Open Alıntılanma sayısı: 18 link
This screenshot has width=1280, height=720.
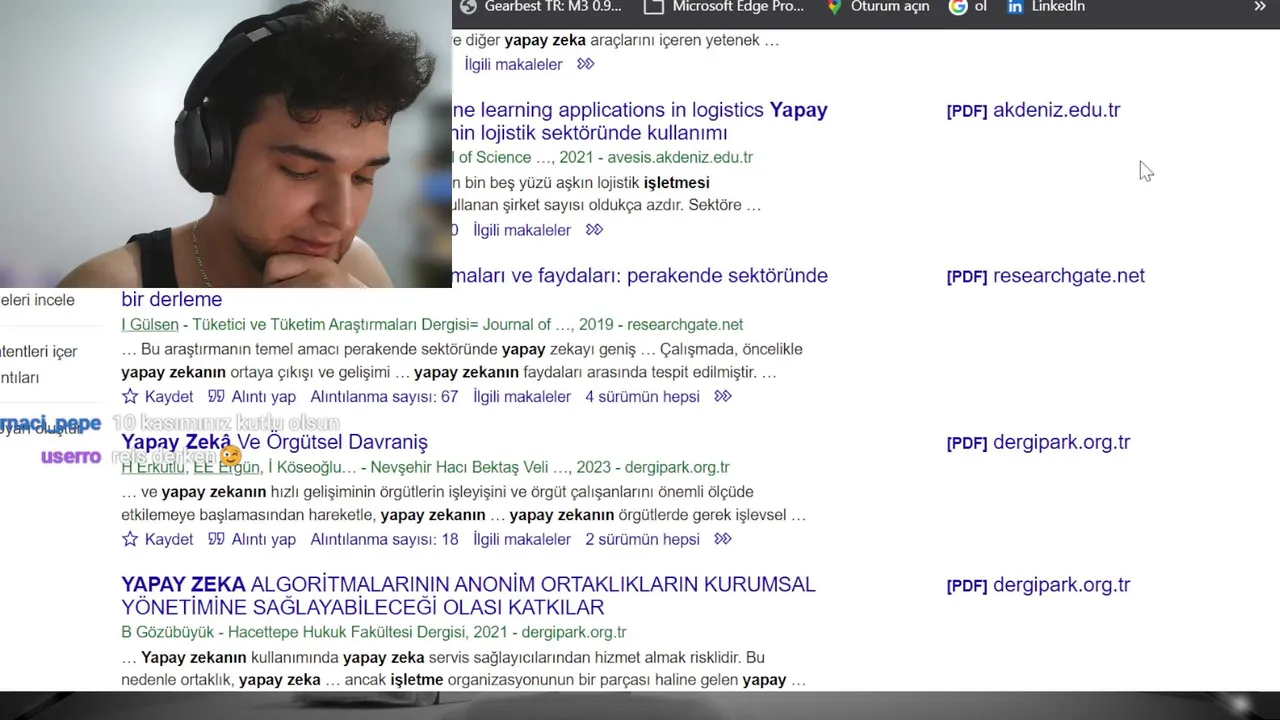coord(384,540)
